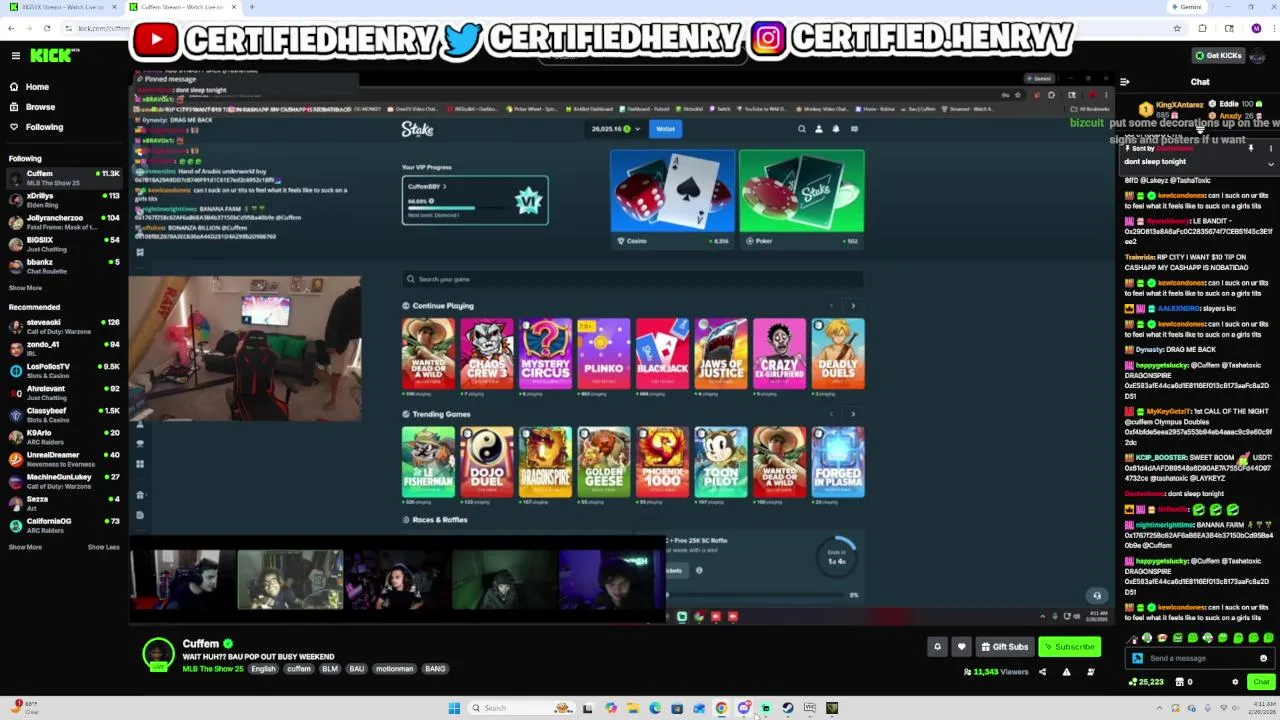Screen dimensions: 1280x720
Task: Toggle the notification bell for Cuffem
Action: pos(937,647)
